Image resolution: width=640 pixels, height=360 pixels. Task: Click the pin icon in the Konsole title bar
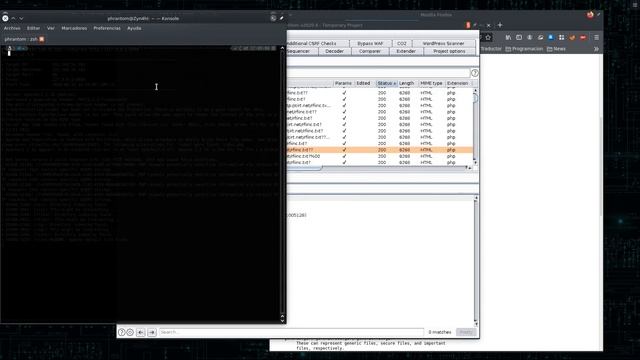click(x=281, y=18)
